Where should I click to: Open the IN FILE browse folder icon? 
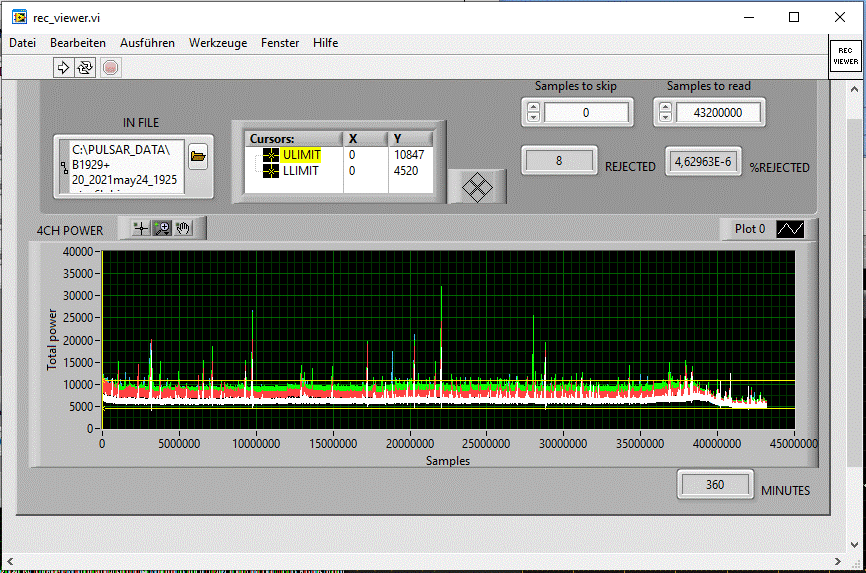pos(198,156)
